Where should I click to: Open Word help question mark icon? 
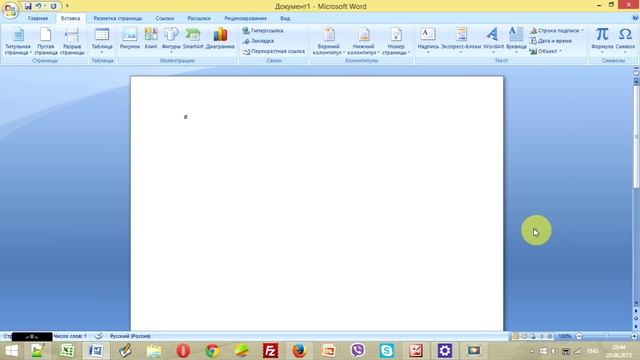pyautogui.click(x=635, y=18)
